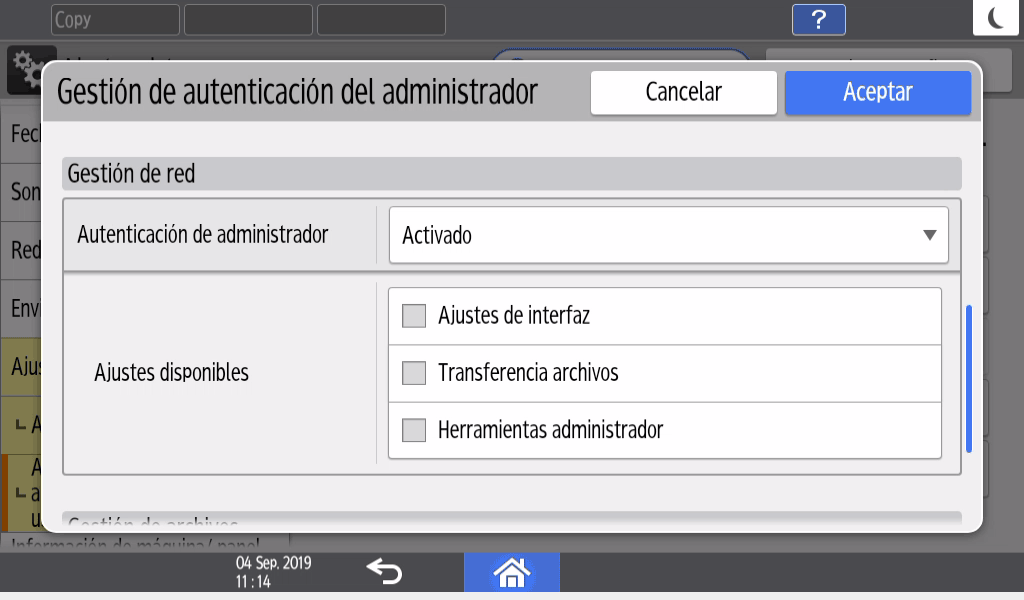Click the Ajustes disponibles label
1024x600 pixels.
(x=171, y=373)
